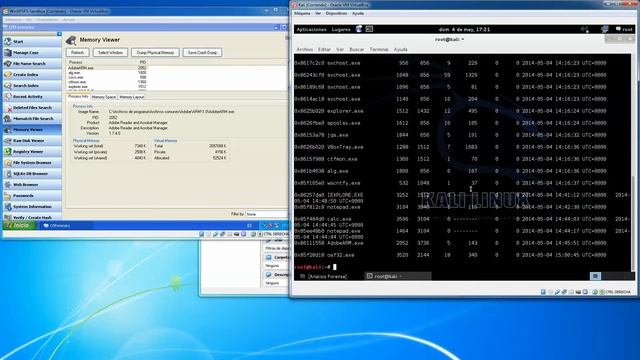Open Terminal menu in Kali terminal
Screen dimensions: 640x360
click(x=379, y=49)
